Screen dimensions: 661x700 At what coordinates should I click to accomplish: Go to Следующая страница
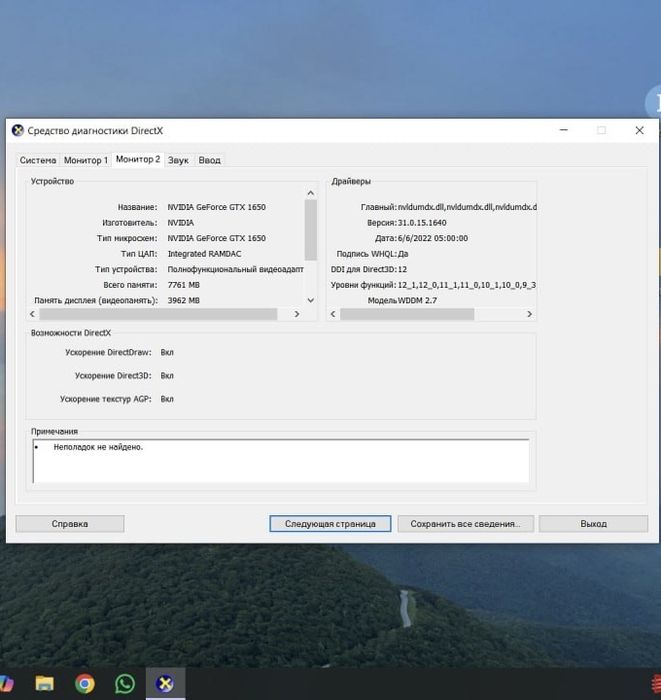click(330, 524)
